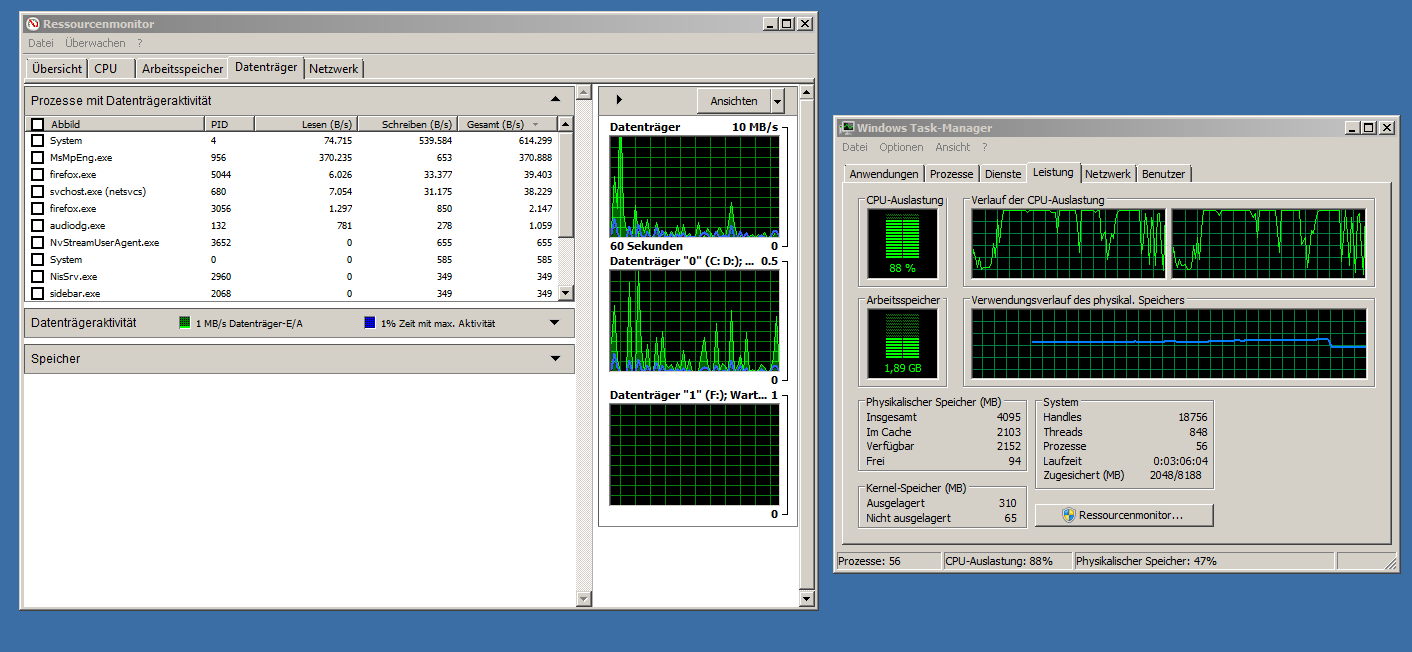
Task: Click the process list scroll up arrow
Action: coord(565,124)
